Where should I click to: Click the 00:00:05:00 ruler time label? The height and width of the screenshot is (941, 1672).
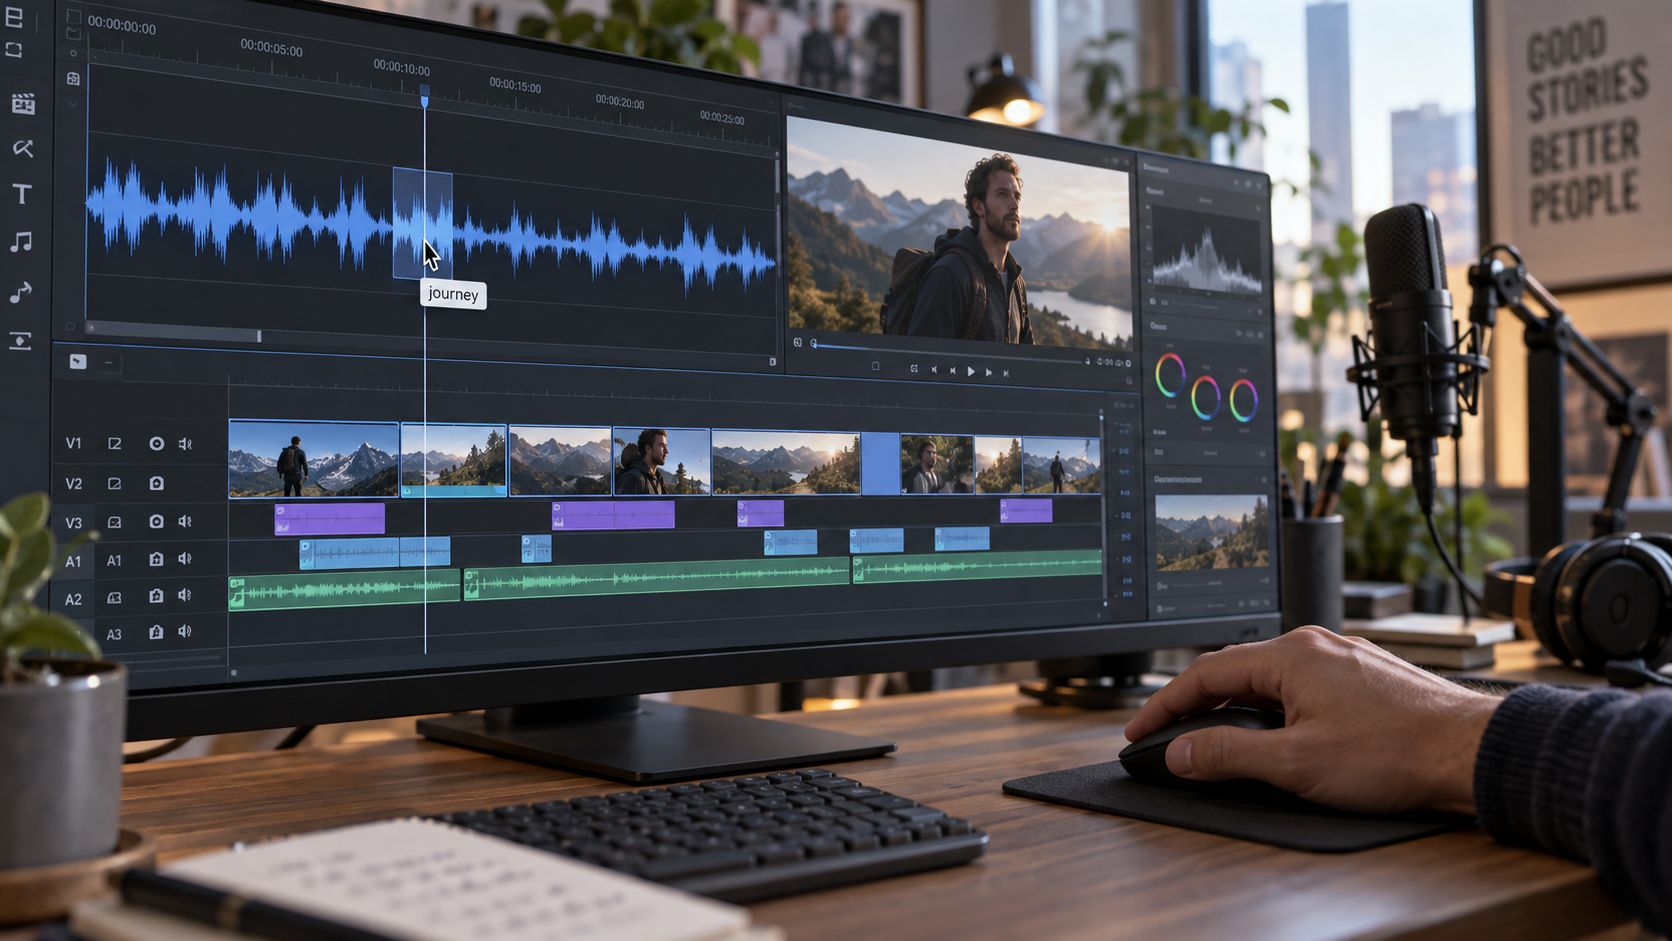tap(271, 47)
